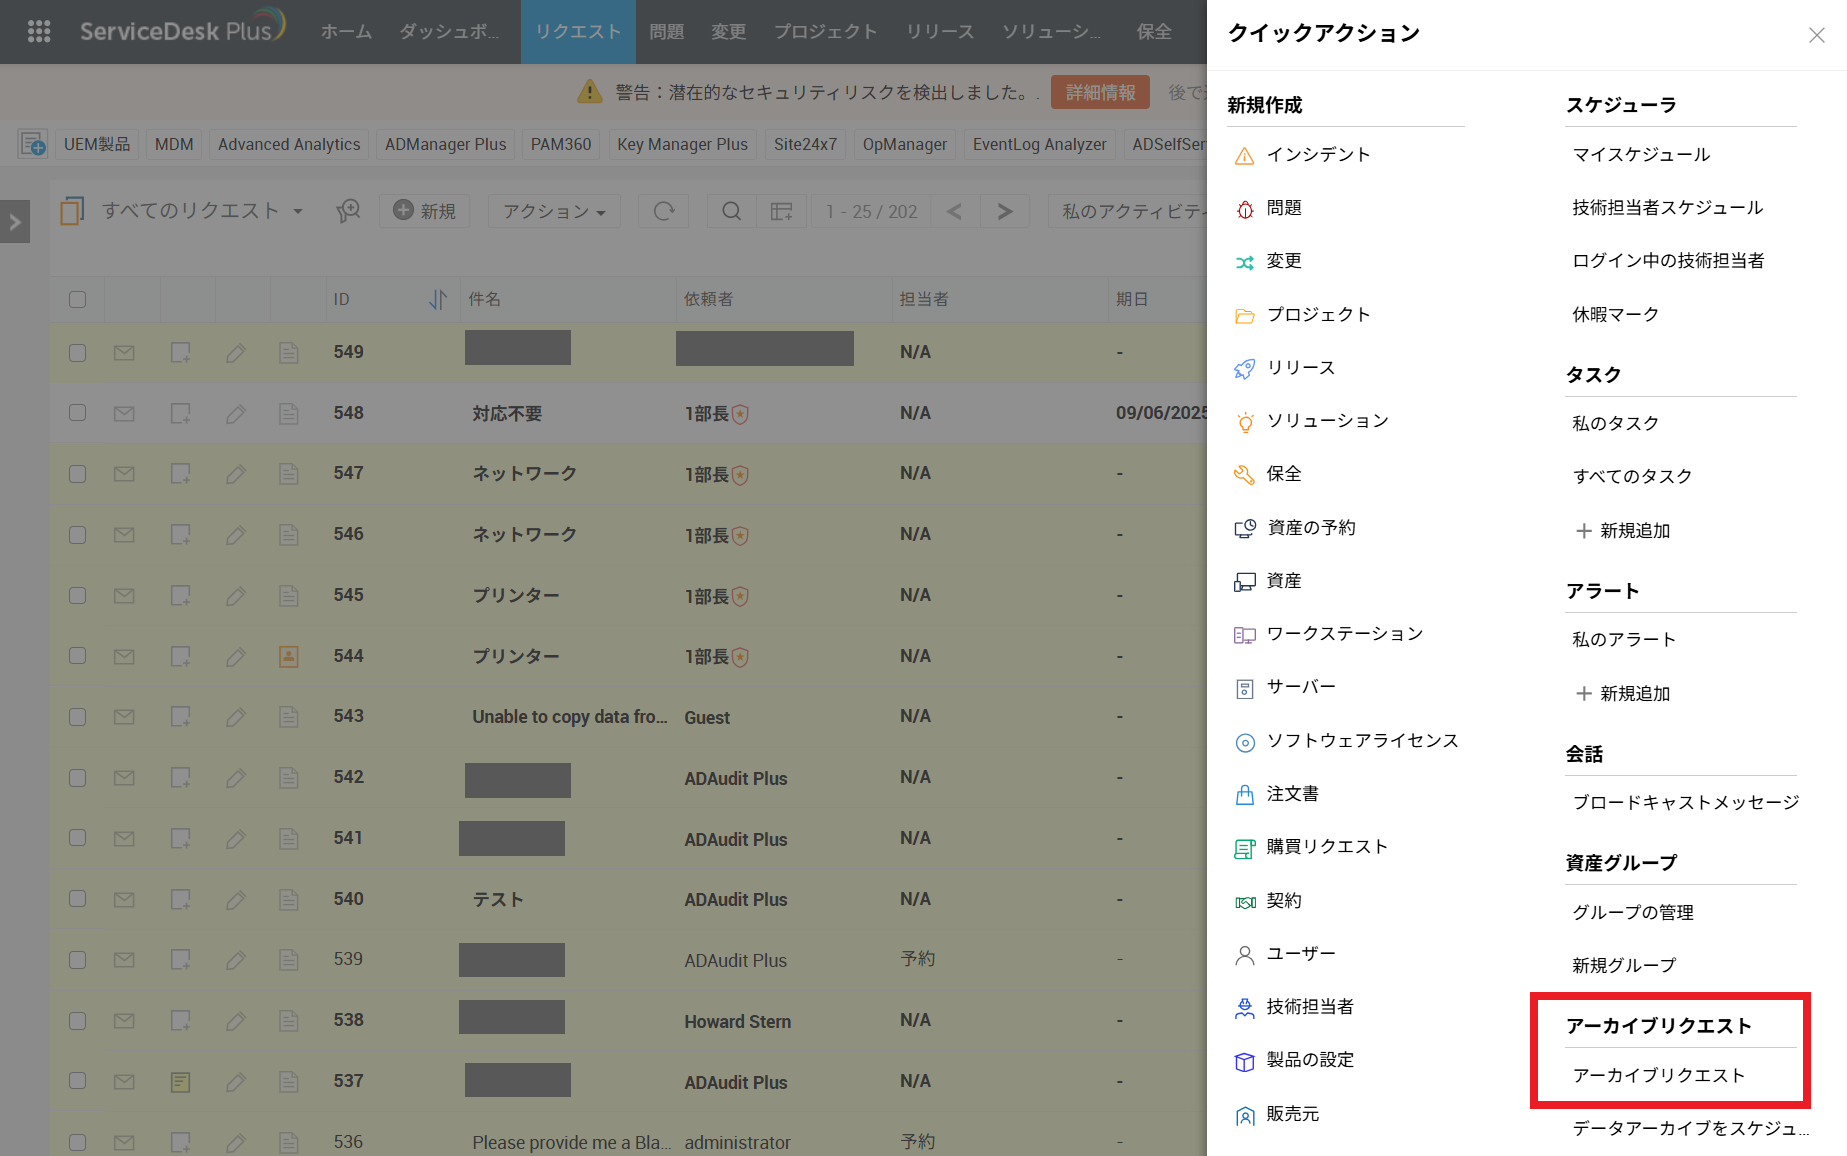Click the refresh icon in request toolbar
The width and height of the screenshot is (1847, 1156).
[x=664, y=211]
